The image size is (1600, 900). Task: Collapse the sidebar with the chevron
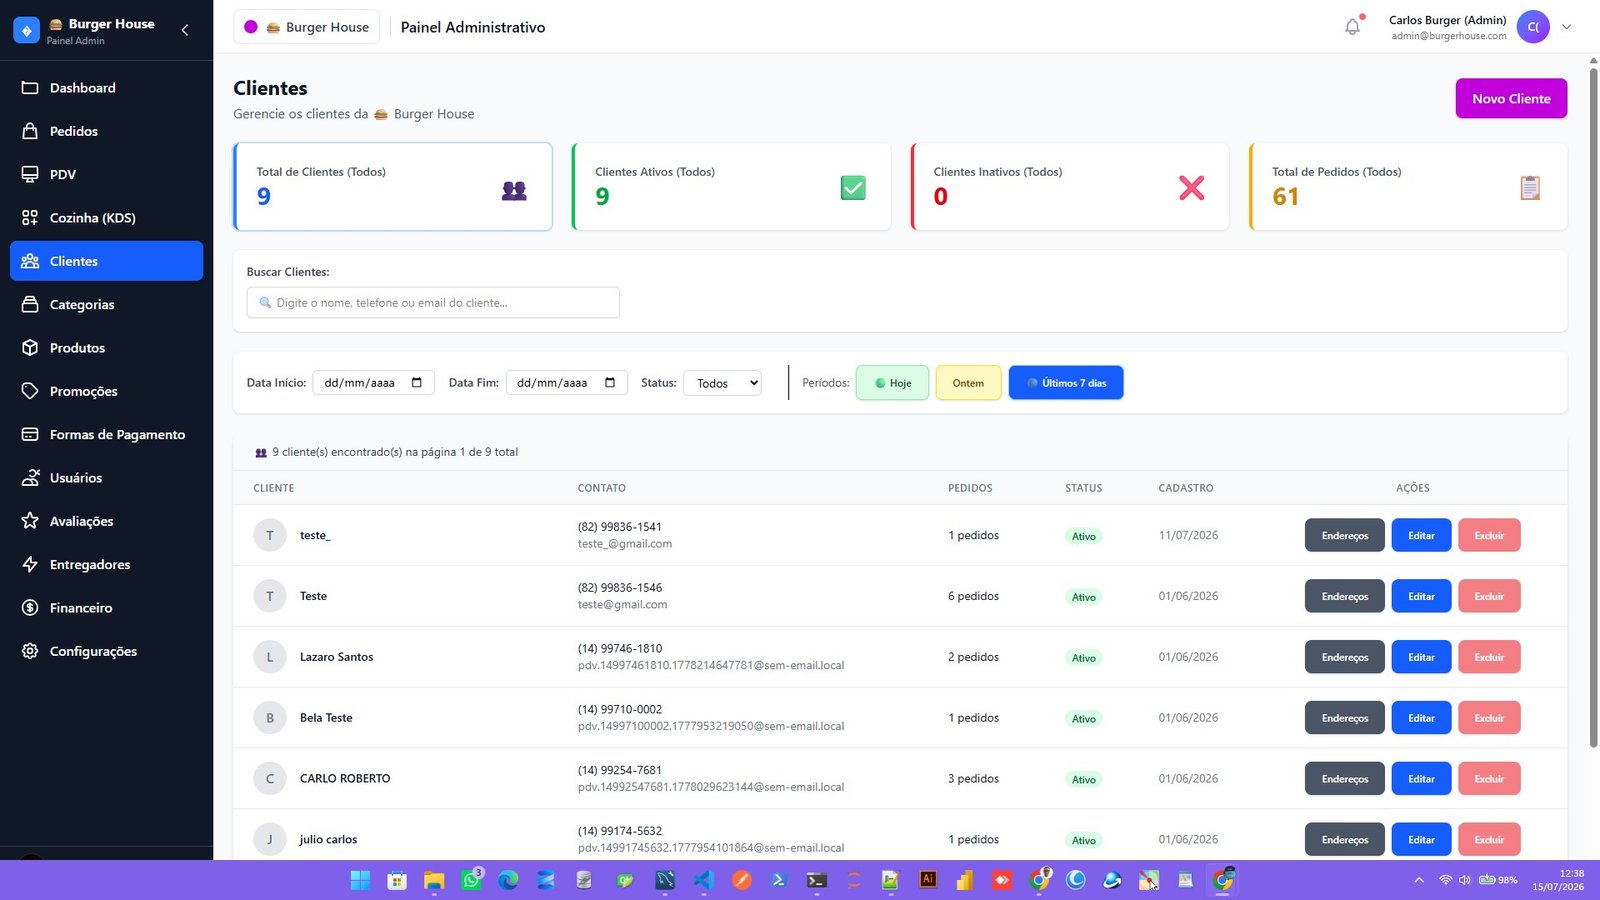point(185,30)
